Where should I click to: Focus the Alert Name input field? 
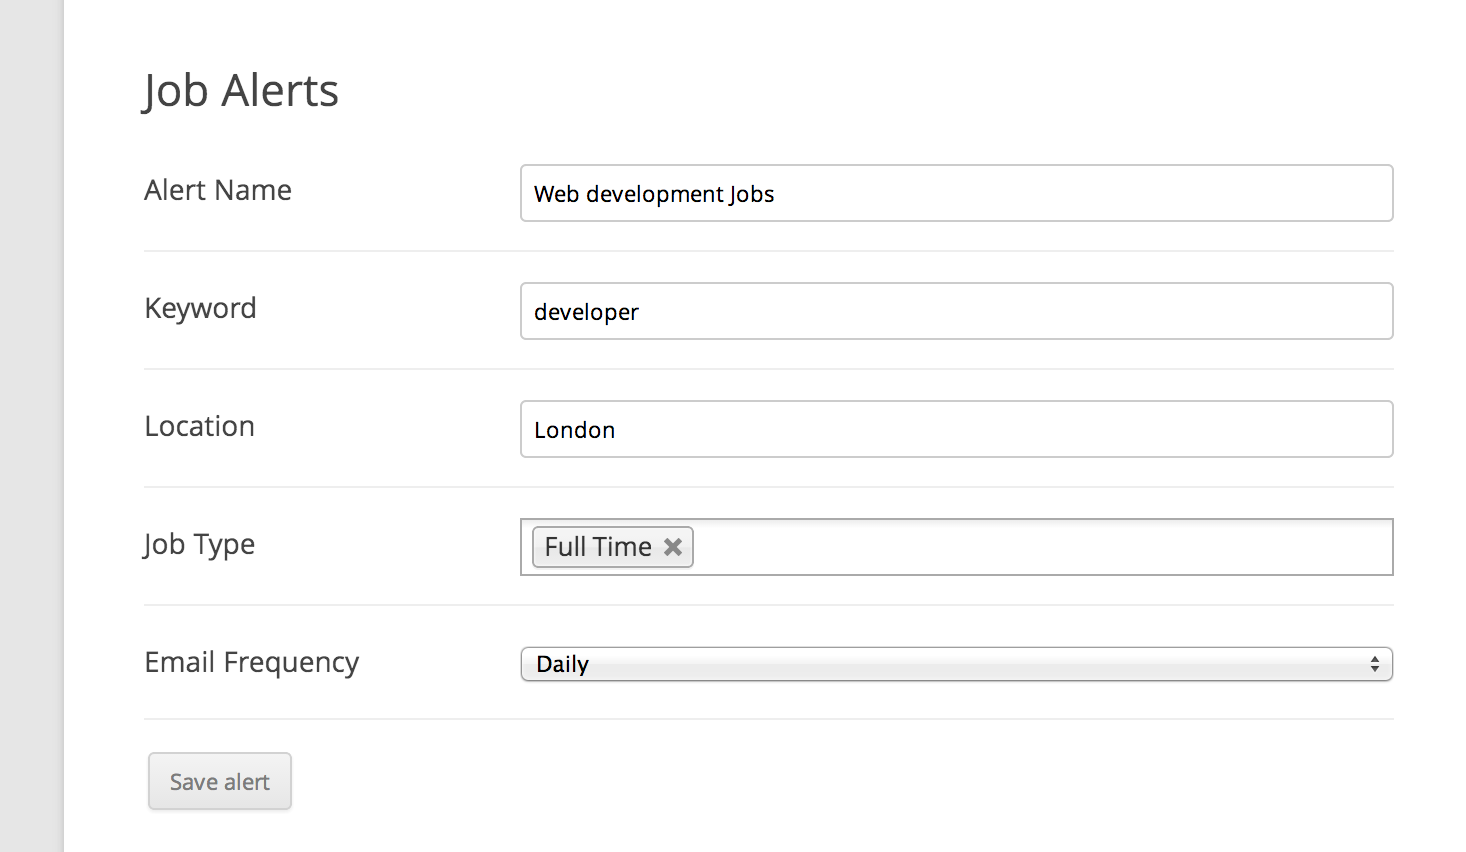tap(957, 193)
